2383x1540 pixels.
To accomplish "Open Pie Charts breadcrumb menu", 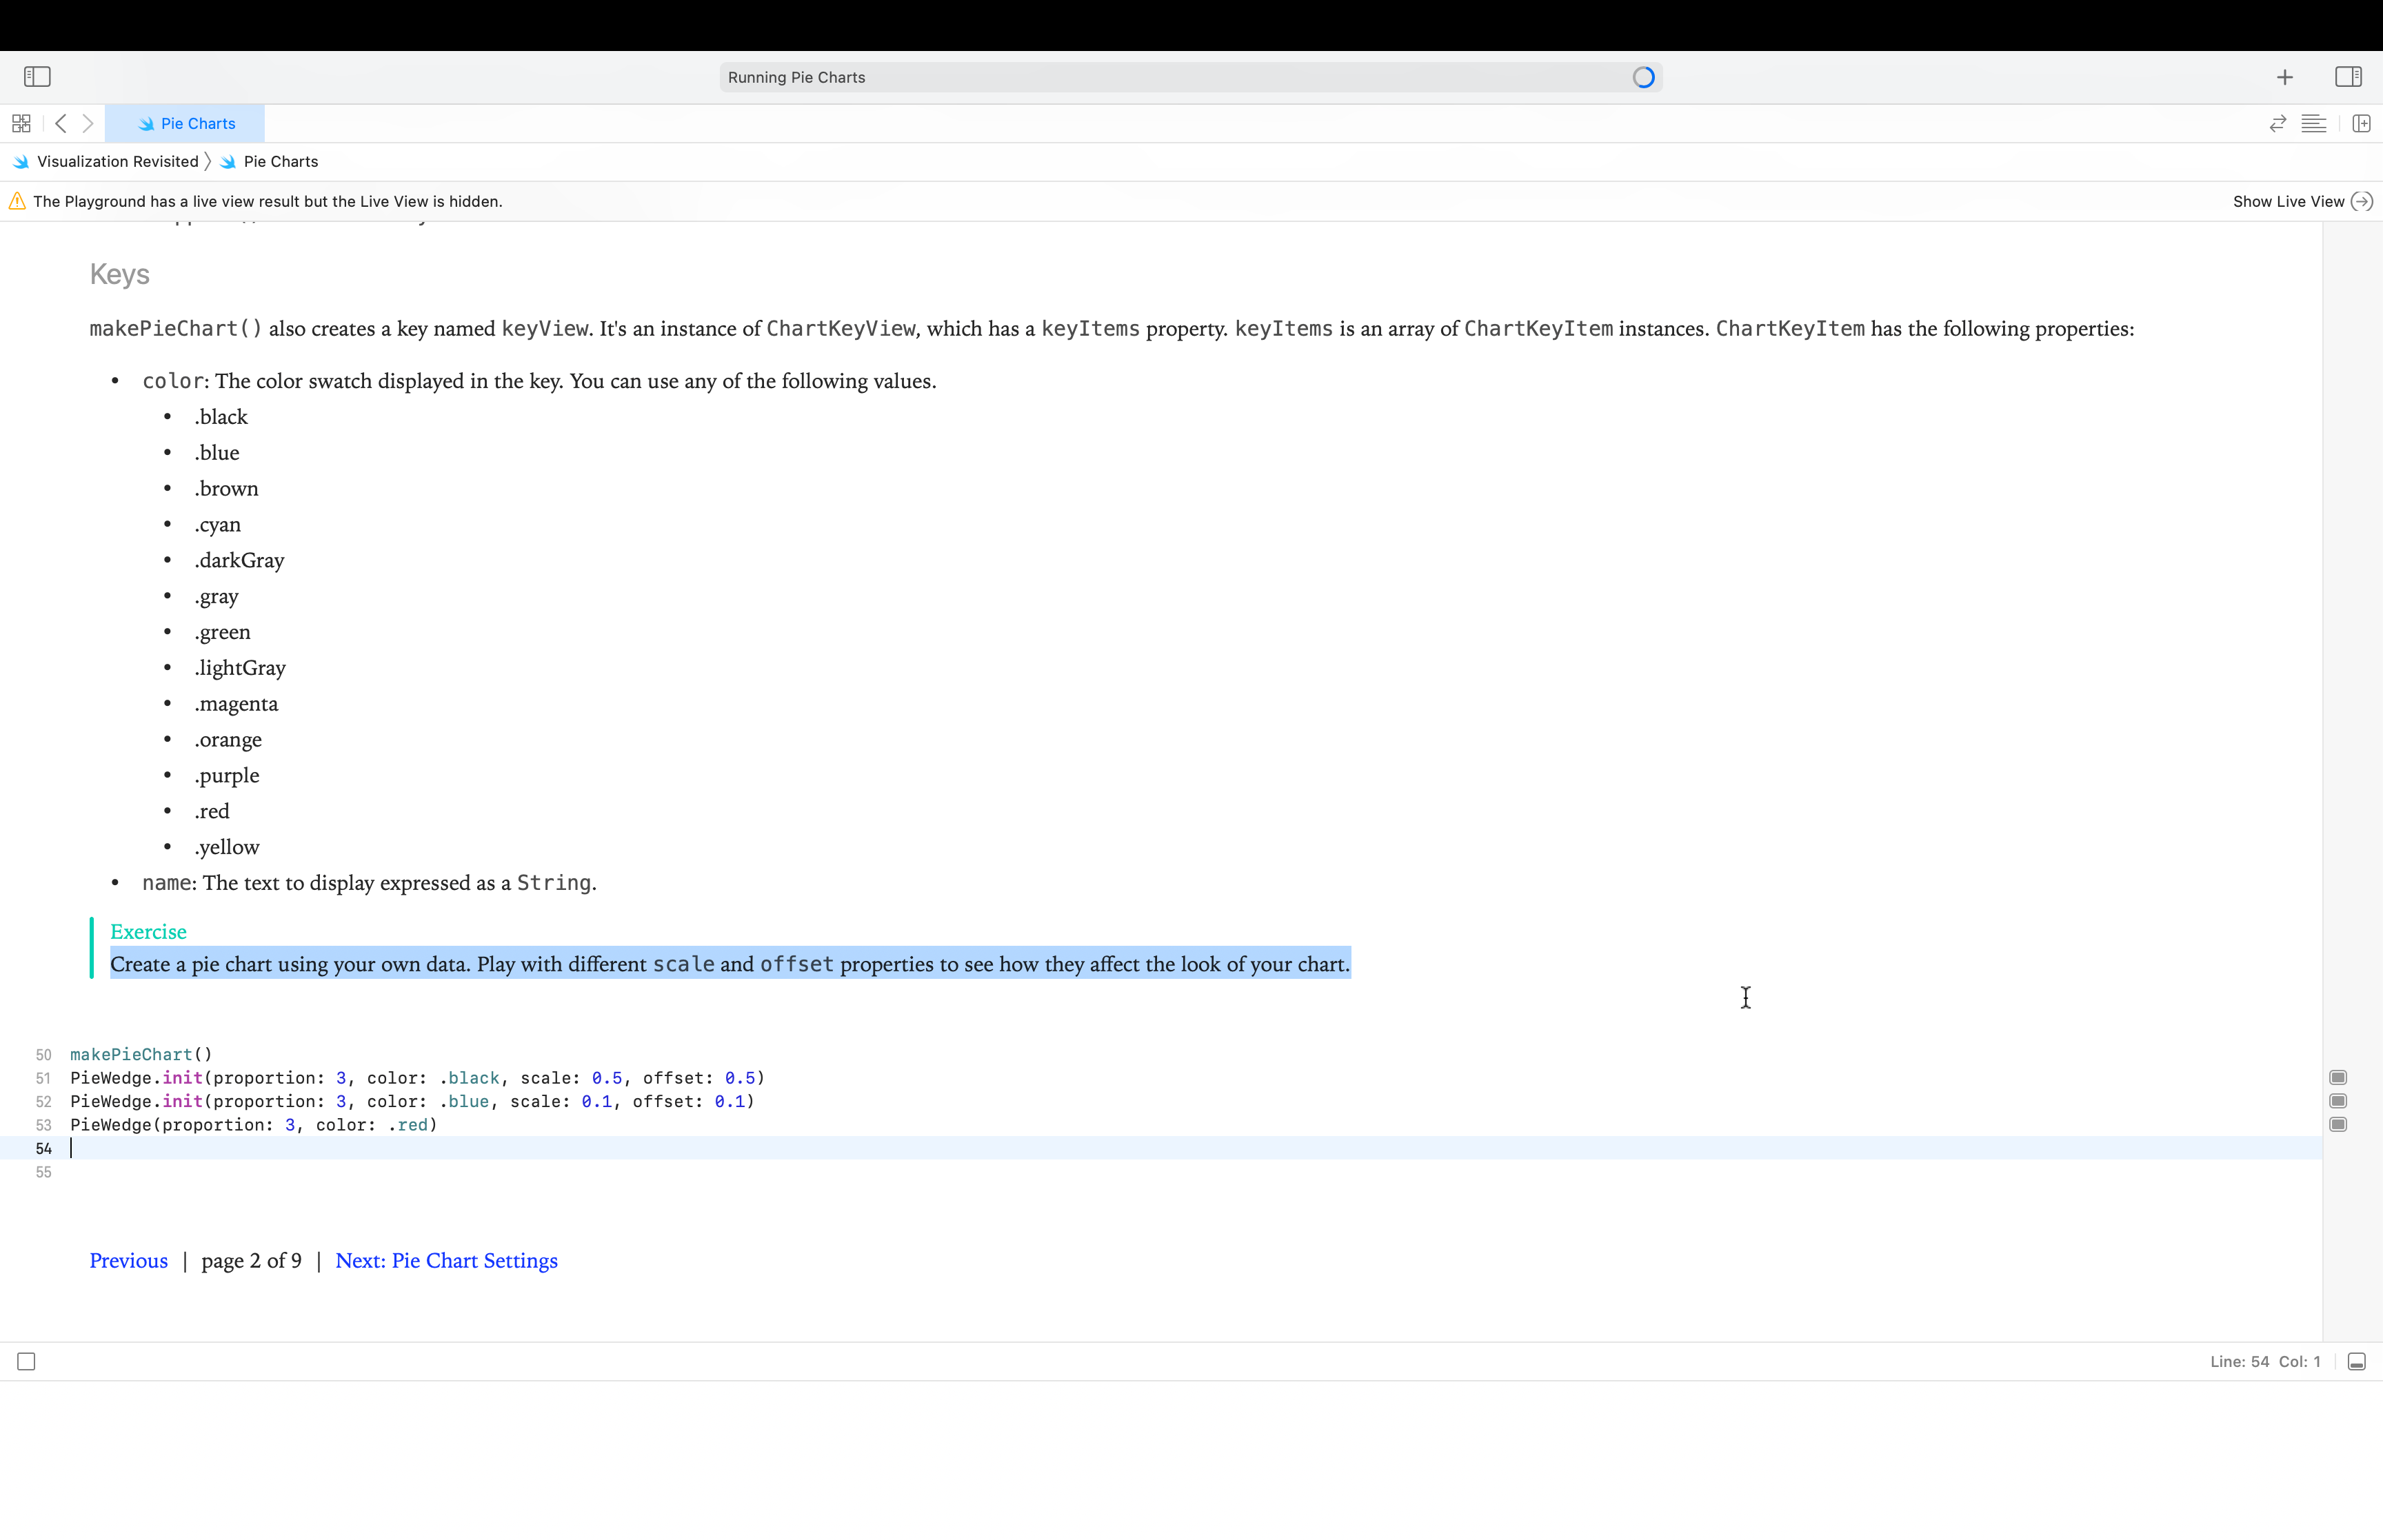I will pyautogui.click(x=280, y=161).
